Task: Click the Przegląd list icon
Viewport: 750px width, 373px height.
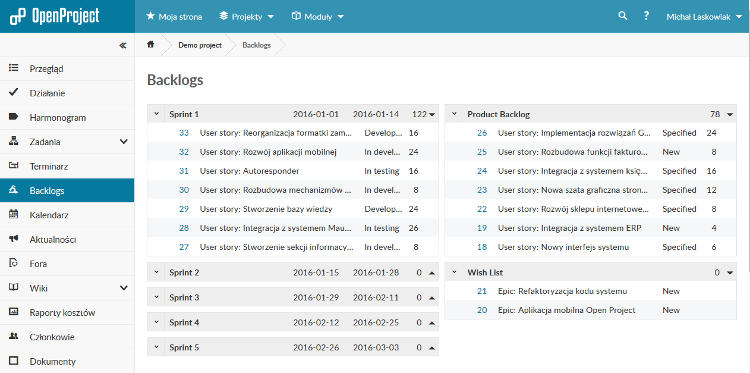Action: tap(13, 68)
